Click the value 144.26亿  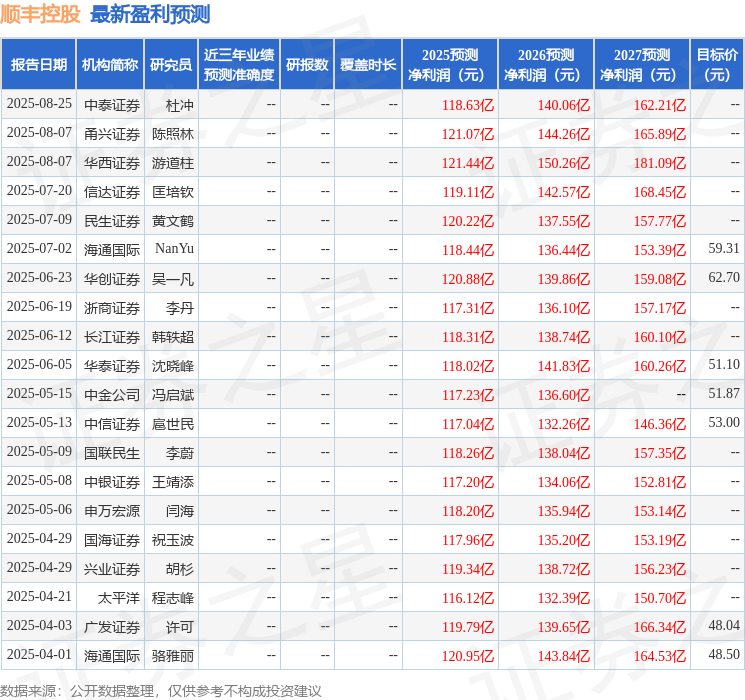tap(564, 134)
